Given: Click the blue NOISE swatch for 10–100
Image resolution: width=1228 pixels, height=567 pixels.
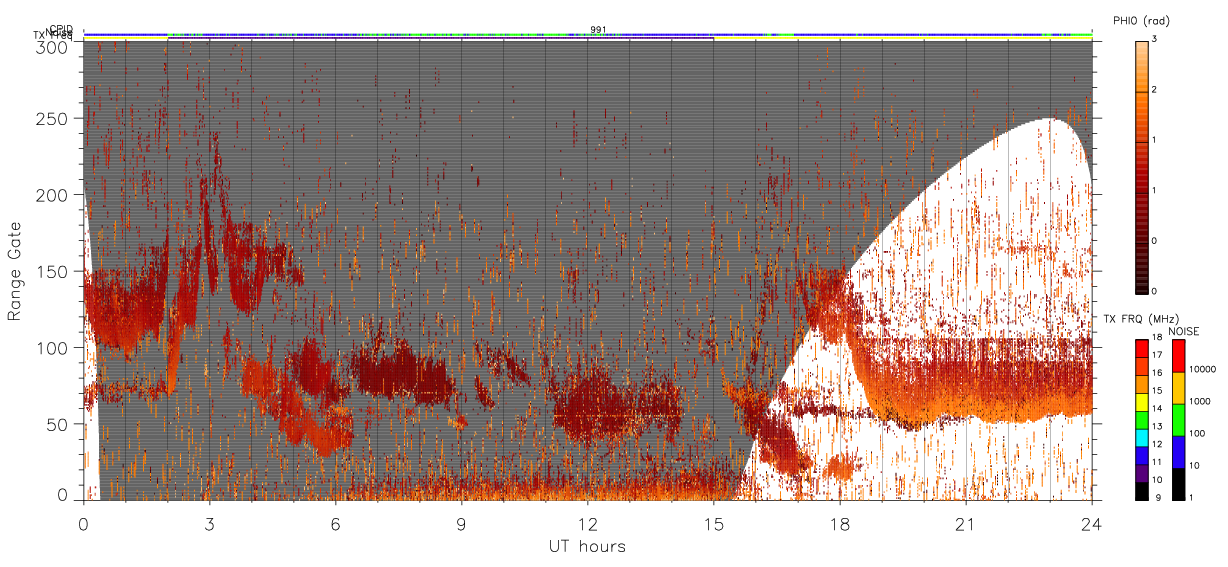Looking at the screenshot, I should point(1177,451).
